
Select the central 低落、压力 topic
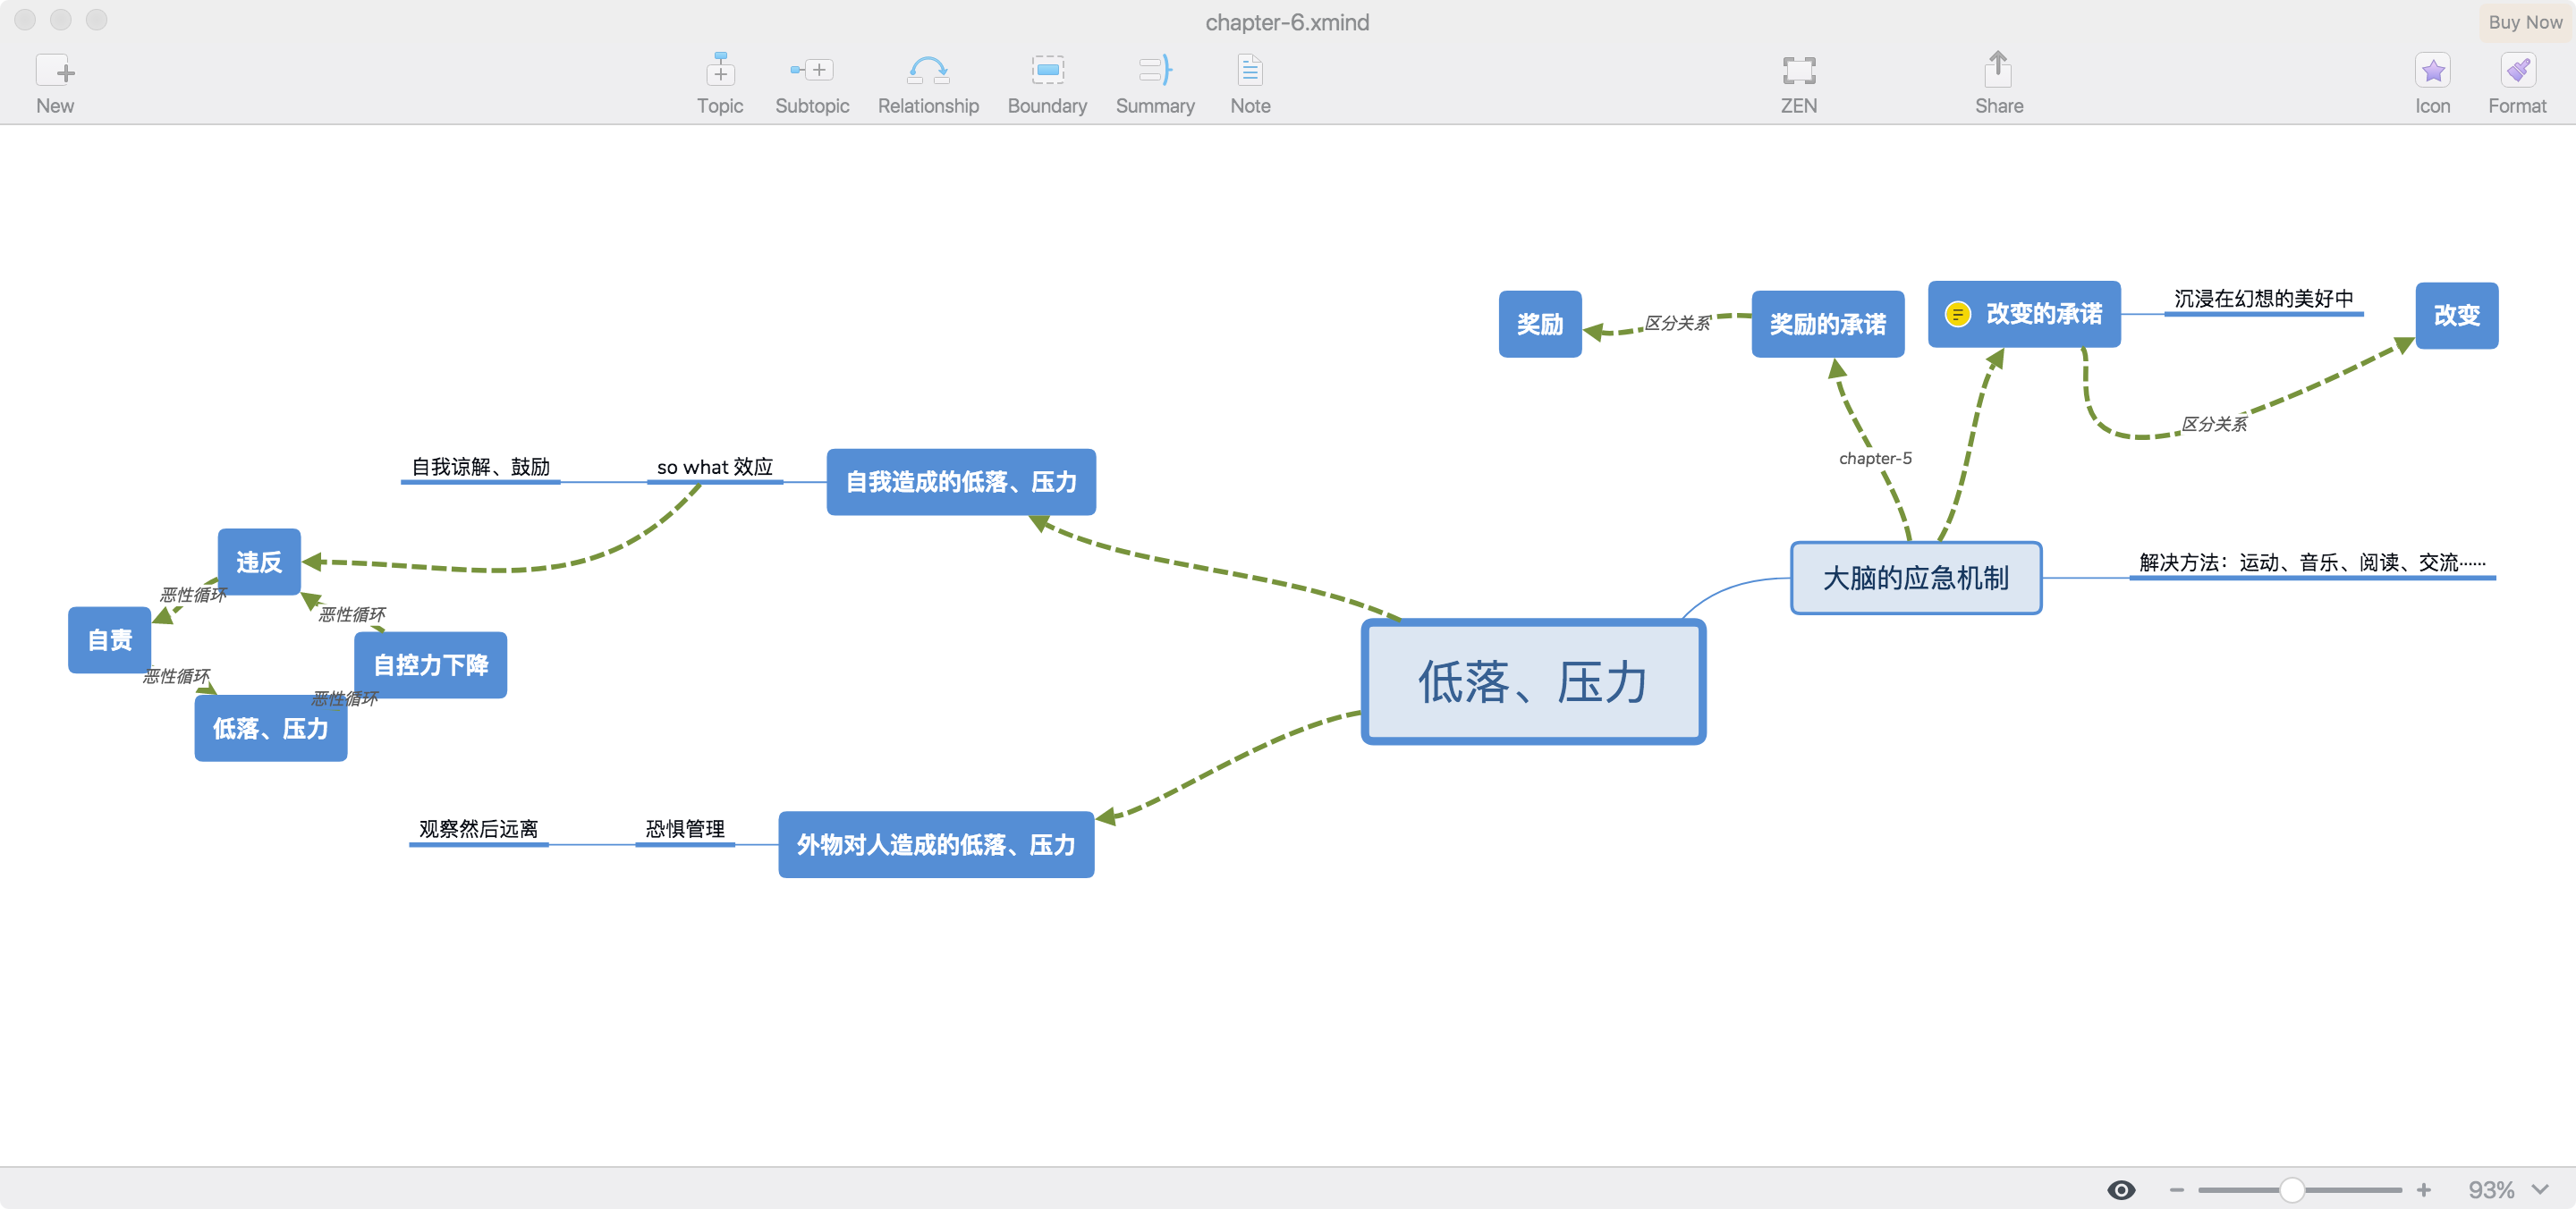point(1532,682)
